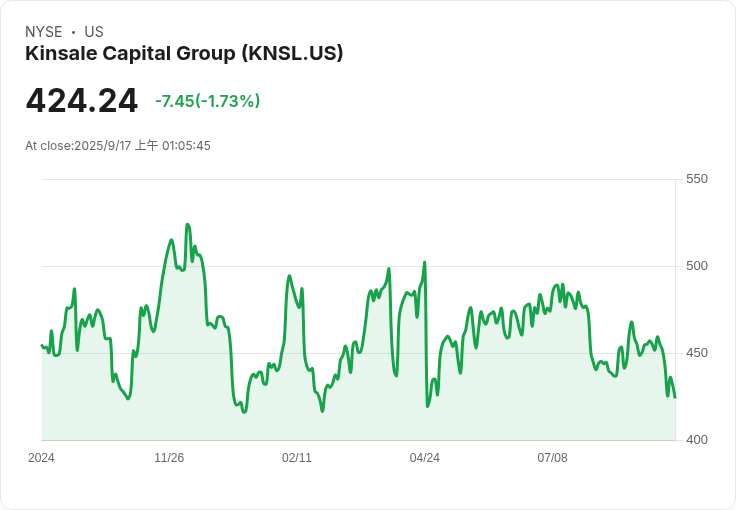Click the 400 y-axis label
736x510 pixels.
(697, 440)
